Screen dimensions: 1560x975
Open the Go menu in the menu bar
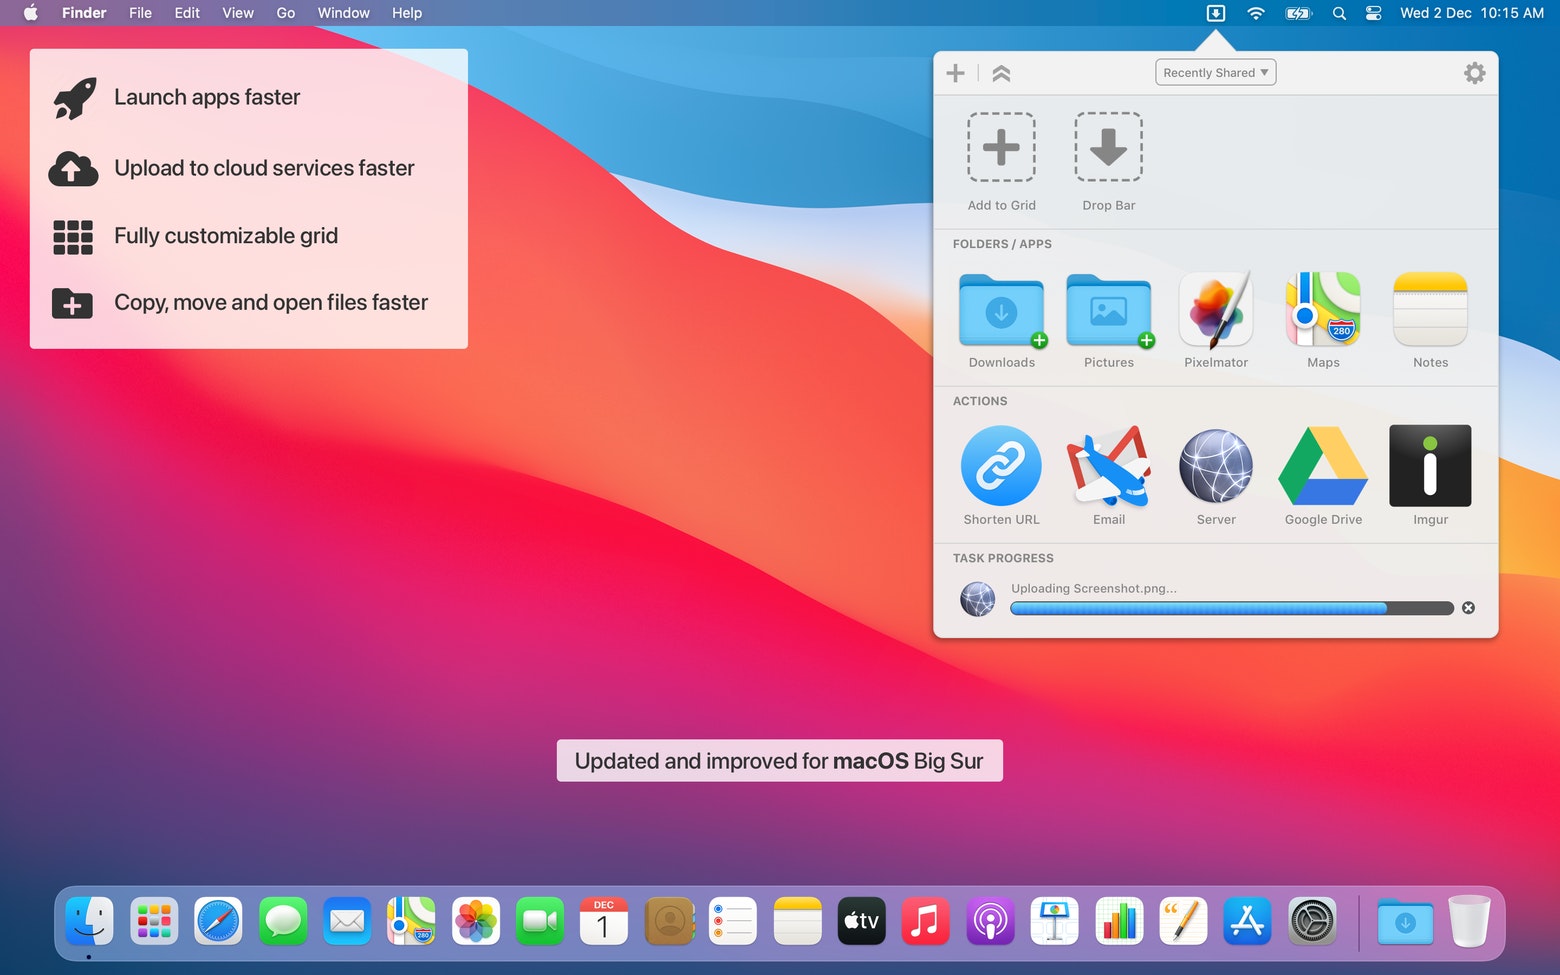click(285, 13)
